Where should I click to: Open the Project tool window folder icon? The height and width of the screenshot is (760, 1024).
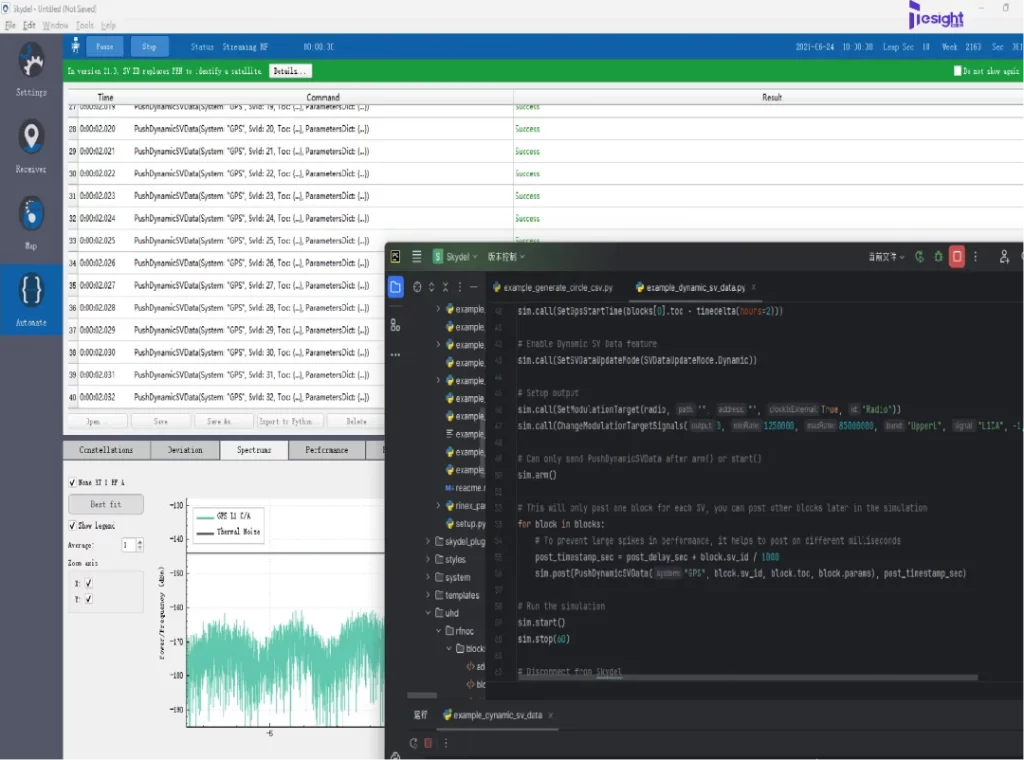point(395,287)
